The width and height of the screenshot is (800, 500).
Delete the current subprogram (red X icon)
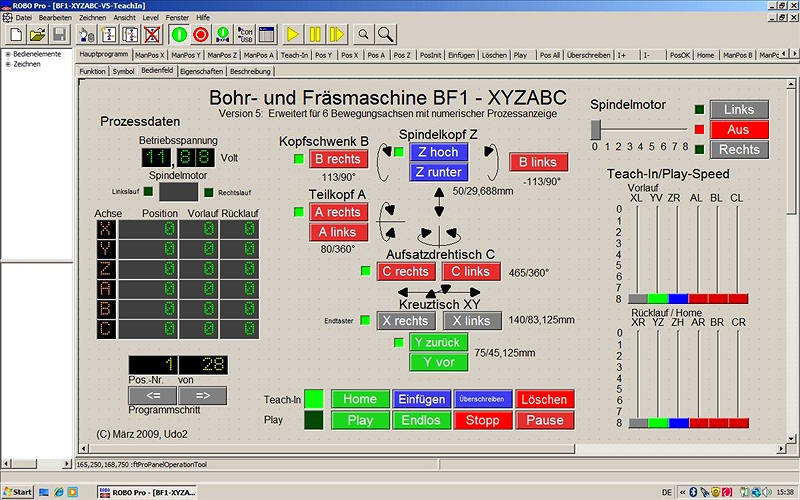tap(152, 35)
